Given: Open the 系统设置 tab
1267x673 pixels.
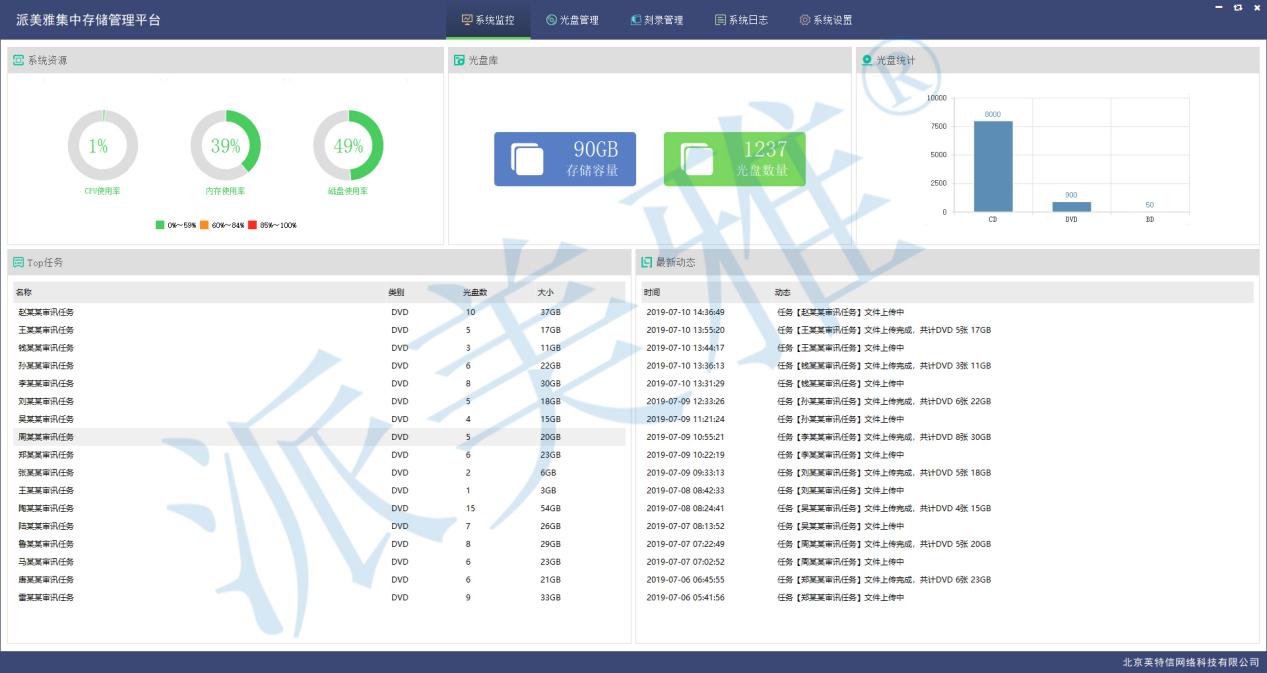Looking at the screenshot, I should [826, 20].
